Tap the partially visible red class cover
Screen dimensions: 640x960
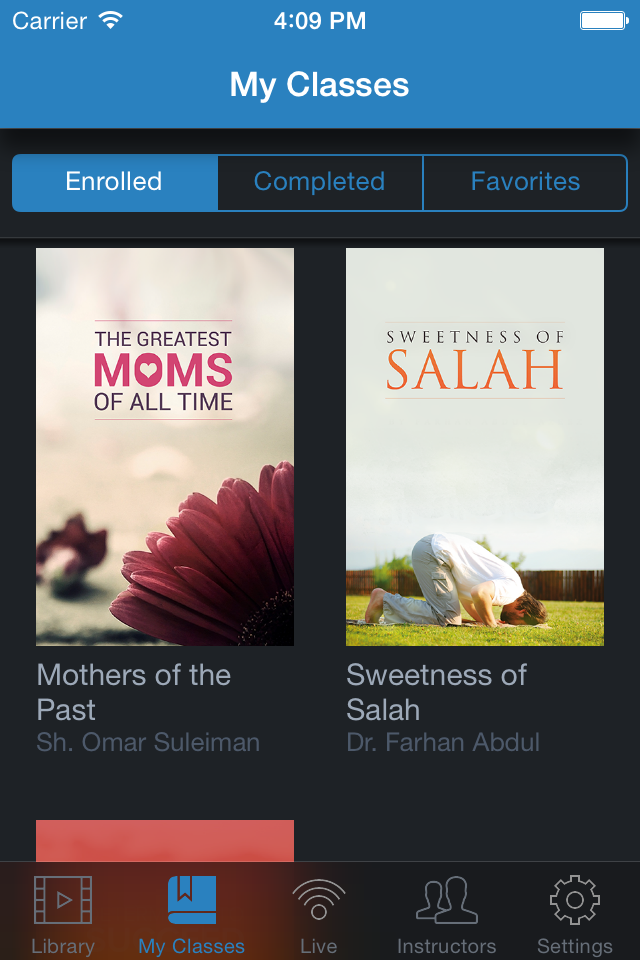pyautogui.click(x=165, y=840)
